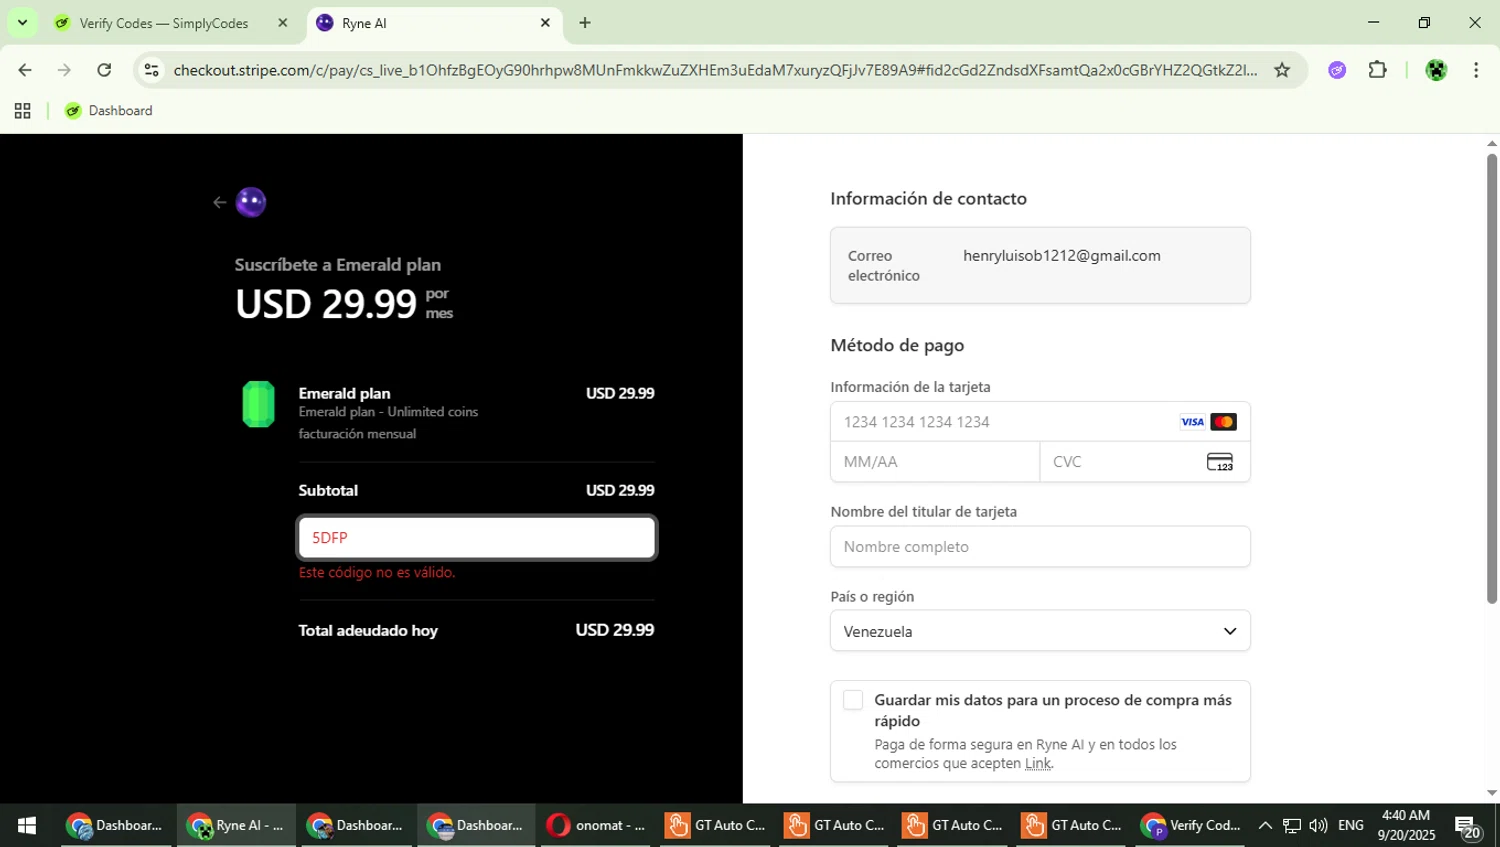Open the purple extension icon in toolbar

pos(1337,70)
